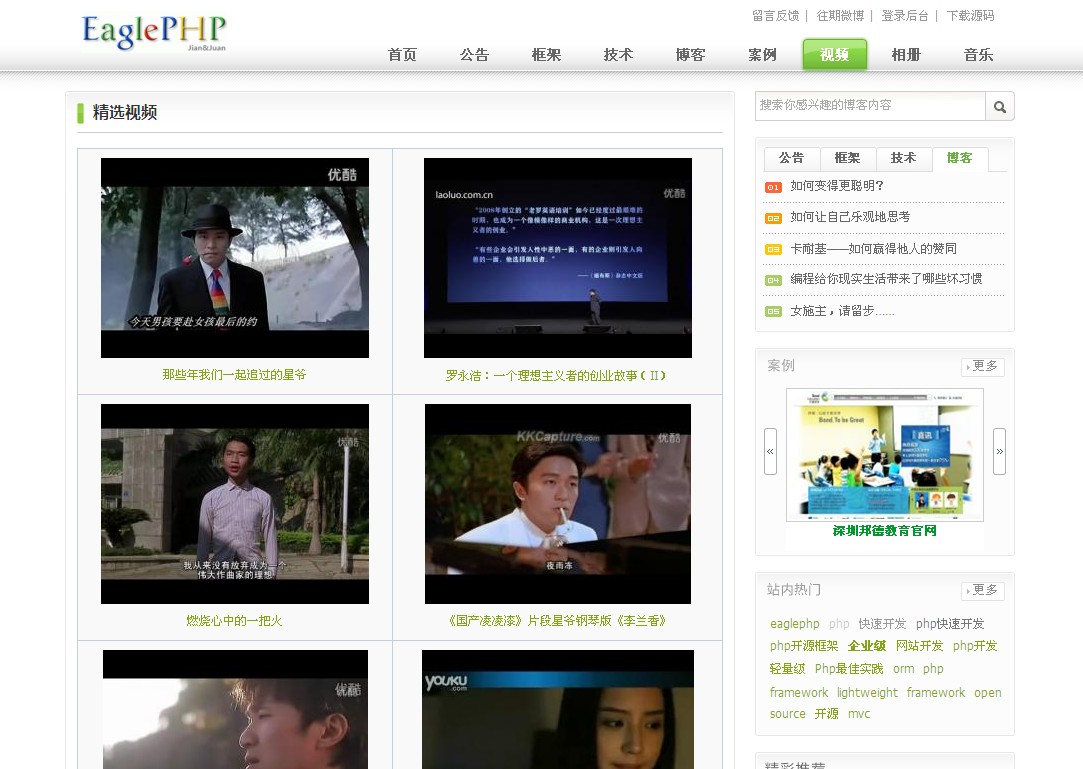Click the 04 badge beside 编程 entry
The height and width of the screenshot is (769, 1083).
point(773,281)
